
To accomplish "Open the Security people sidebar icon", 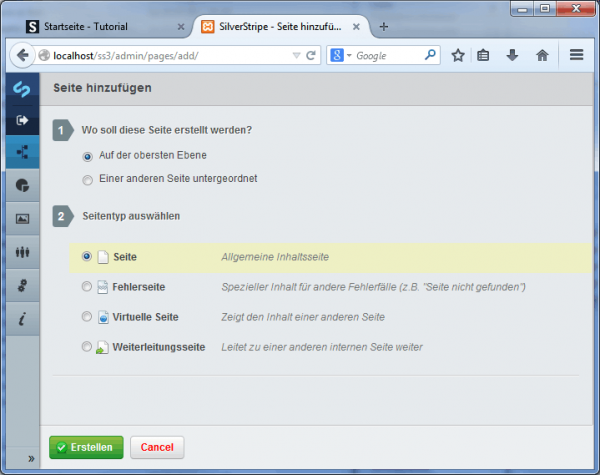I will [x=22, y=252].
